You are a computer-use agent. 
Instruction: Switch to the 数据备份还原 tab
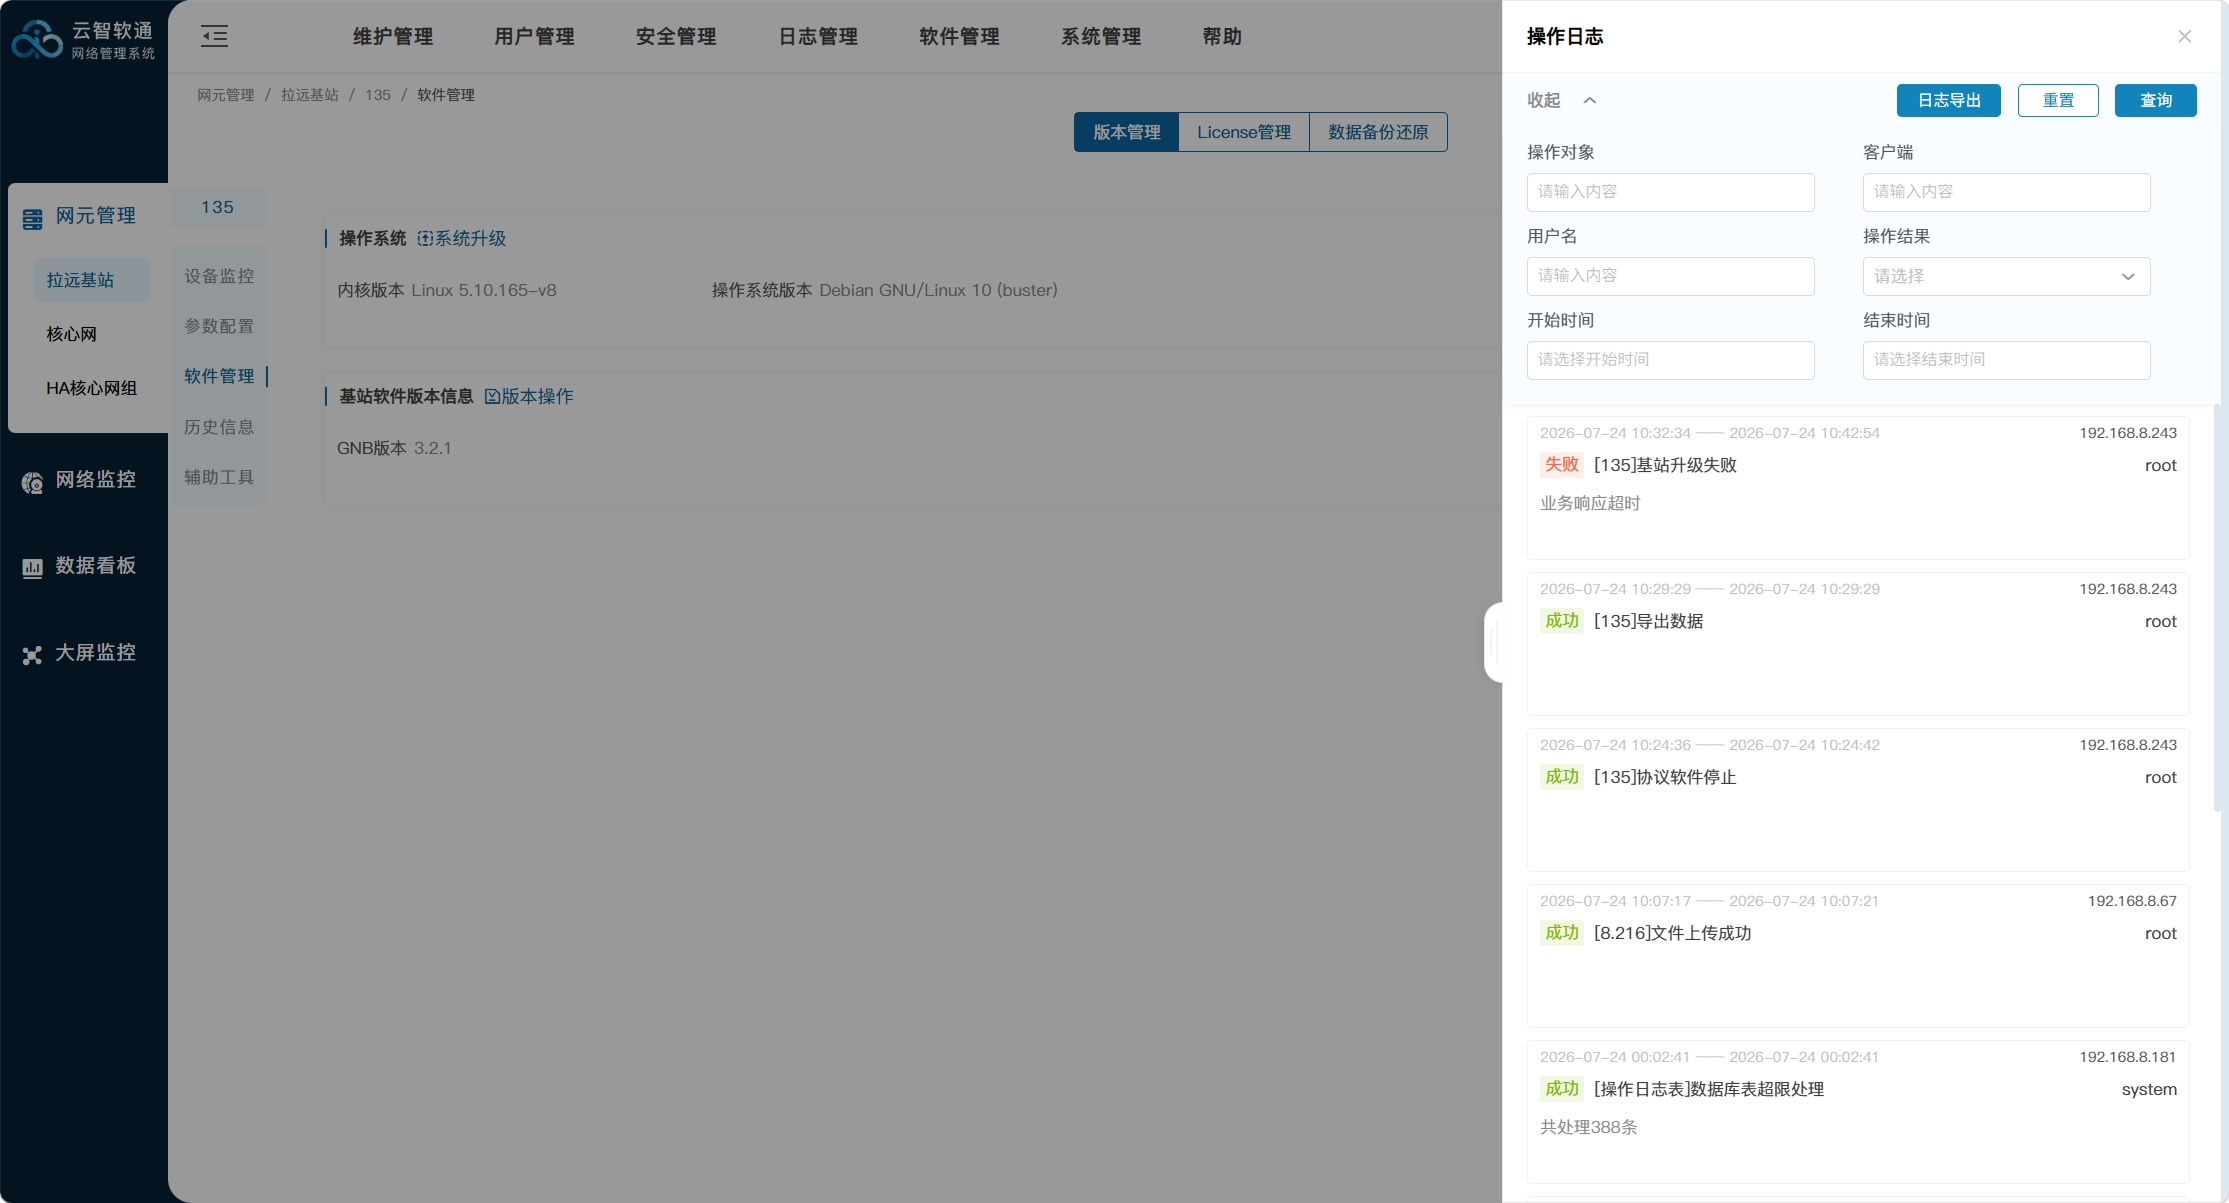(x=1378, y=132)
